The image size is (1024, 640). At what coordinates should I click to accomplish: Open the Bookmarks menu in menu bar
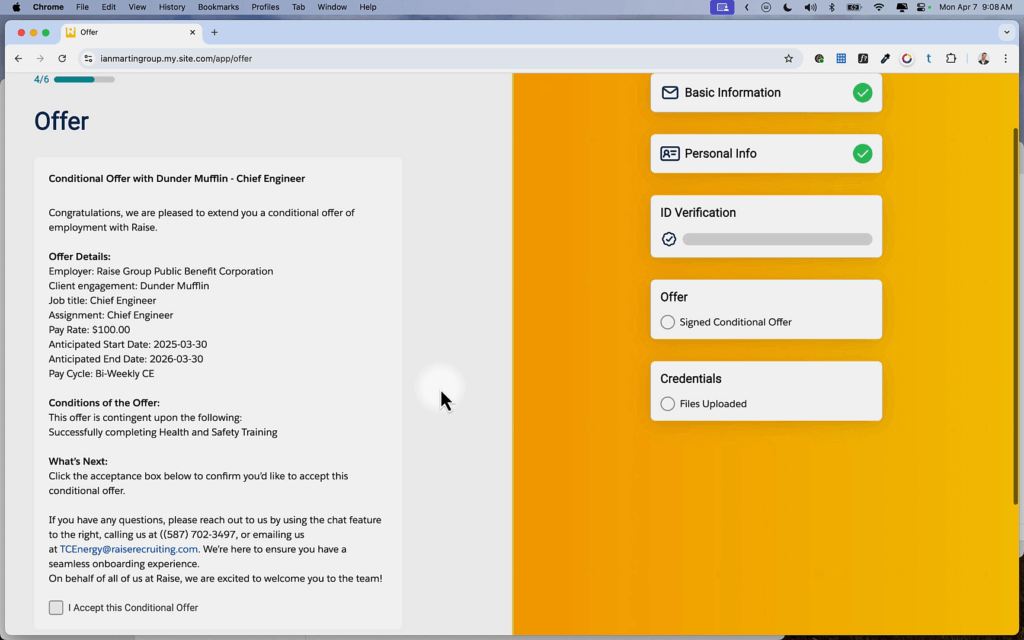(x=218, y=7)
